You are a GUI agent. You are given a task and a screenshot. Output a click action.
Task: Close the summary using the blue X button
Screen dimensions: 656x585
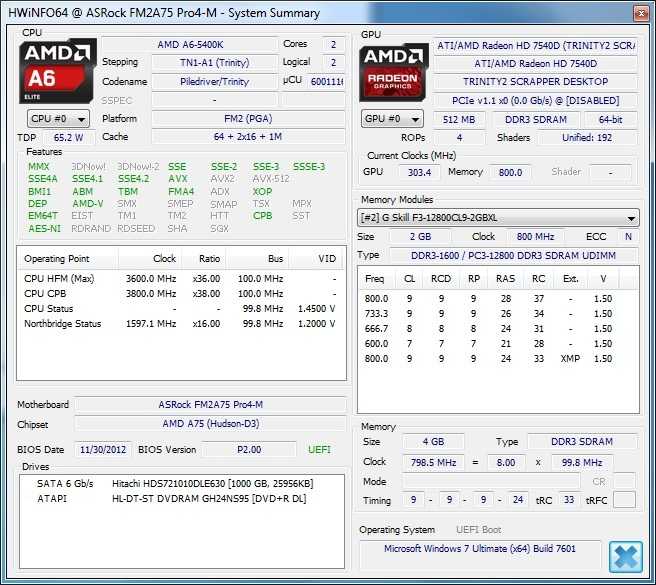click(x=625, y=556)
